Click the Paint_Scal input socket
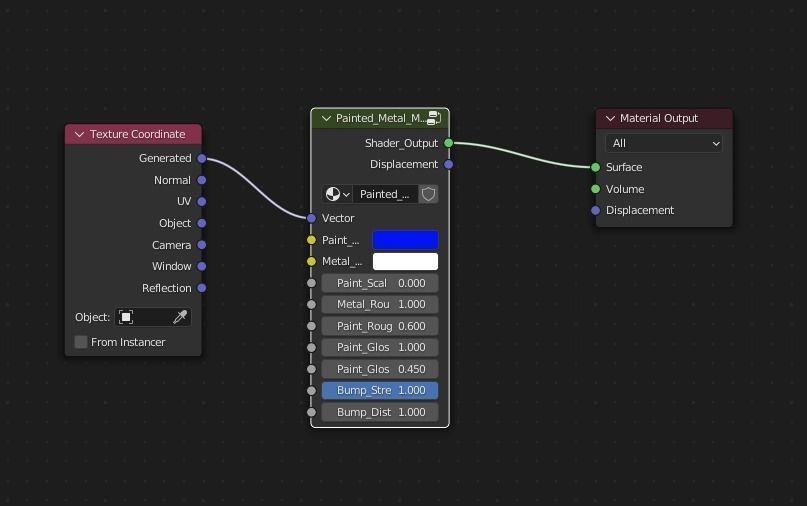This screenshot has height=506, width=807. point(311,283)
